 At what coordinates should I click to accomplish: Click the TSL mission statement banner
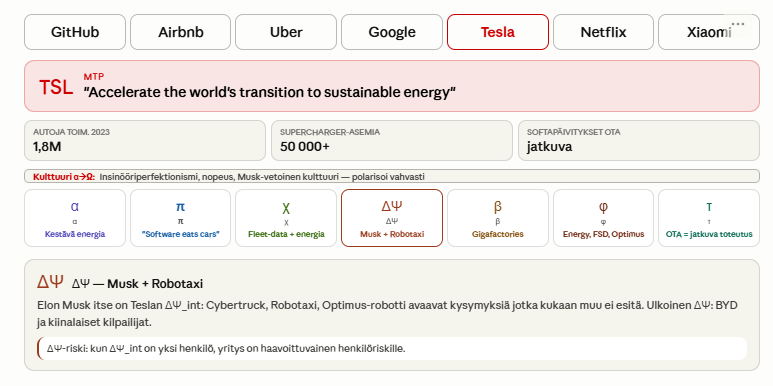[x=392, y=86]
